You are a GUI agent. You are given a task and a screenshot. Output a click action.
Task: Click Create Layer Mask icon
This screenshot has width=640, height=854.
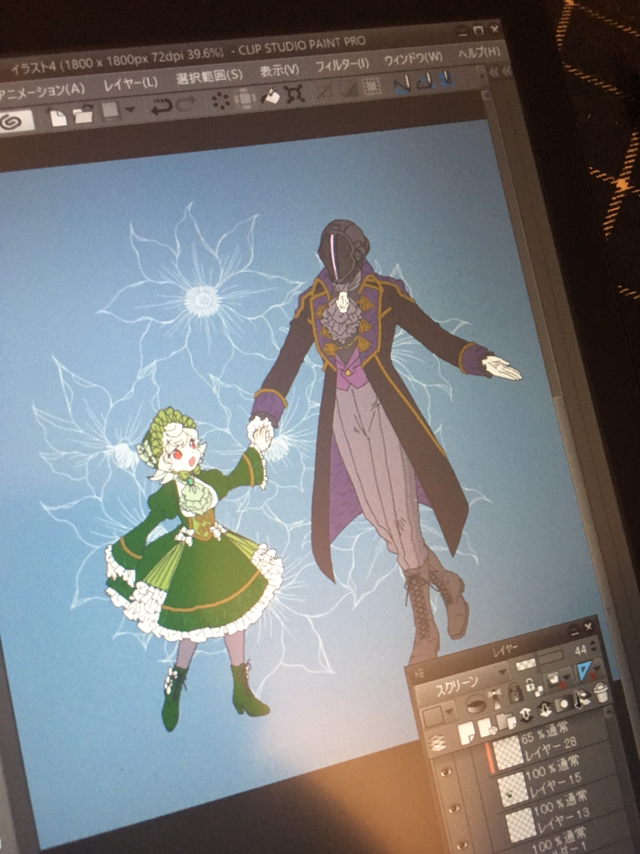click(x=563, y=704)
